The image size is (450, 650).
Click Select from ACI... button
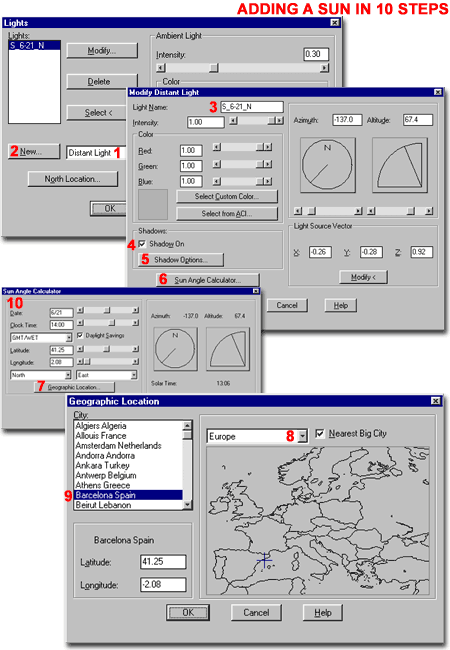click(227, 214)
